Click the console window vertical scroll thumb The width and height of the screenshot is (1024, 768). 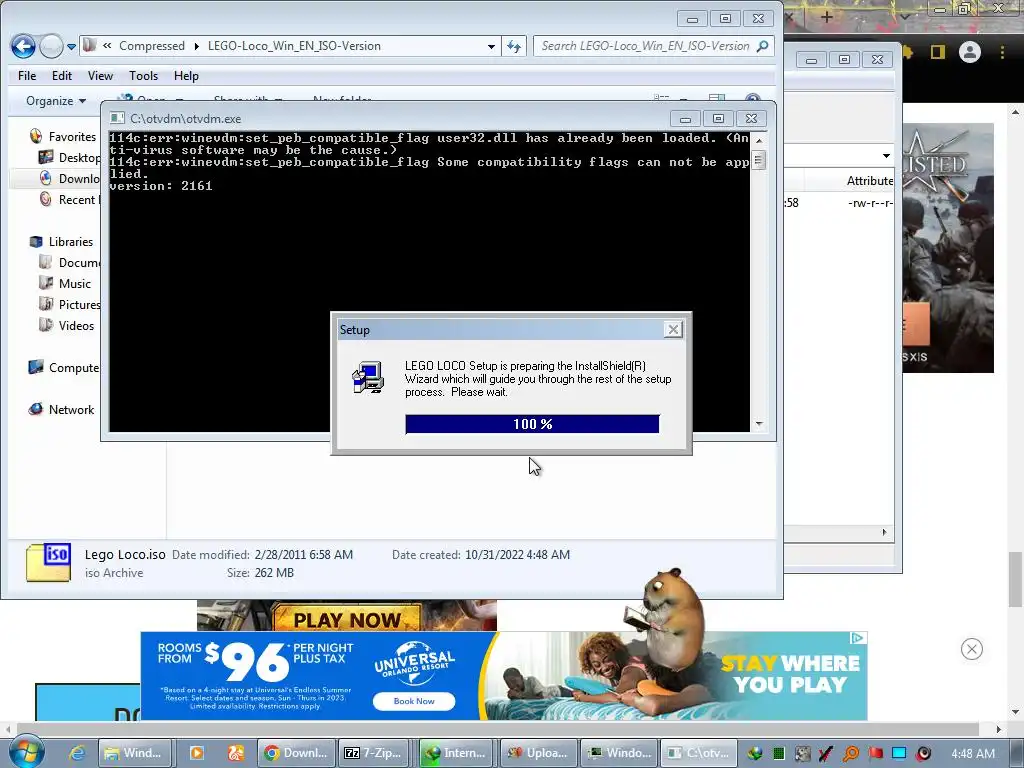758,160
